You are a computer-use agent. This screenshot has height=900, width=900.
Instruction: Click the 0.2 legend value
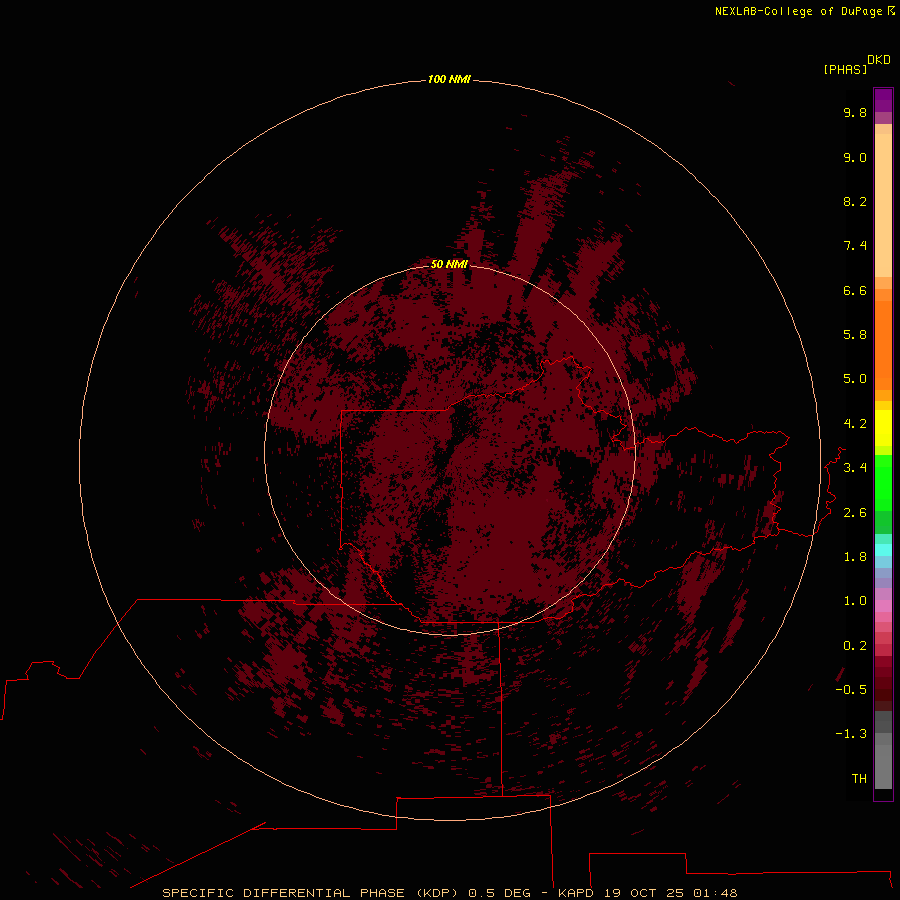point(855,646)
